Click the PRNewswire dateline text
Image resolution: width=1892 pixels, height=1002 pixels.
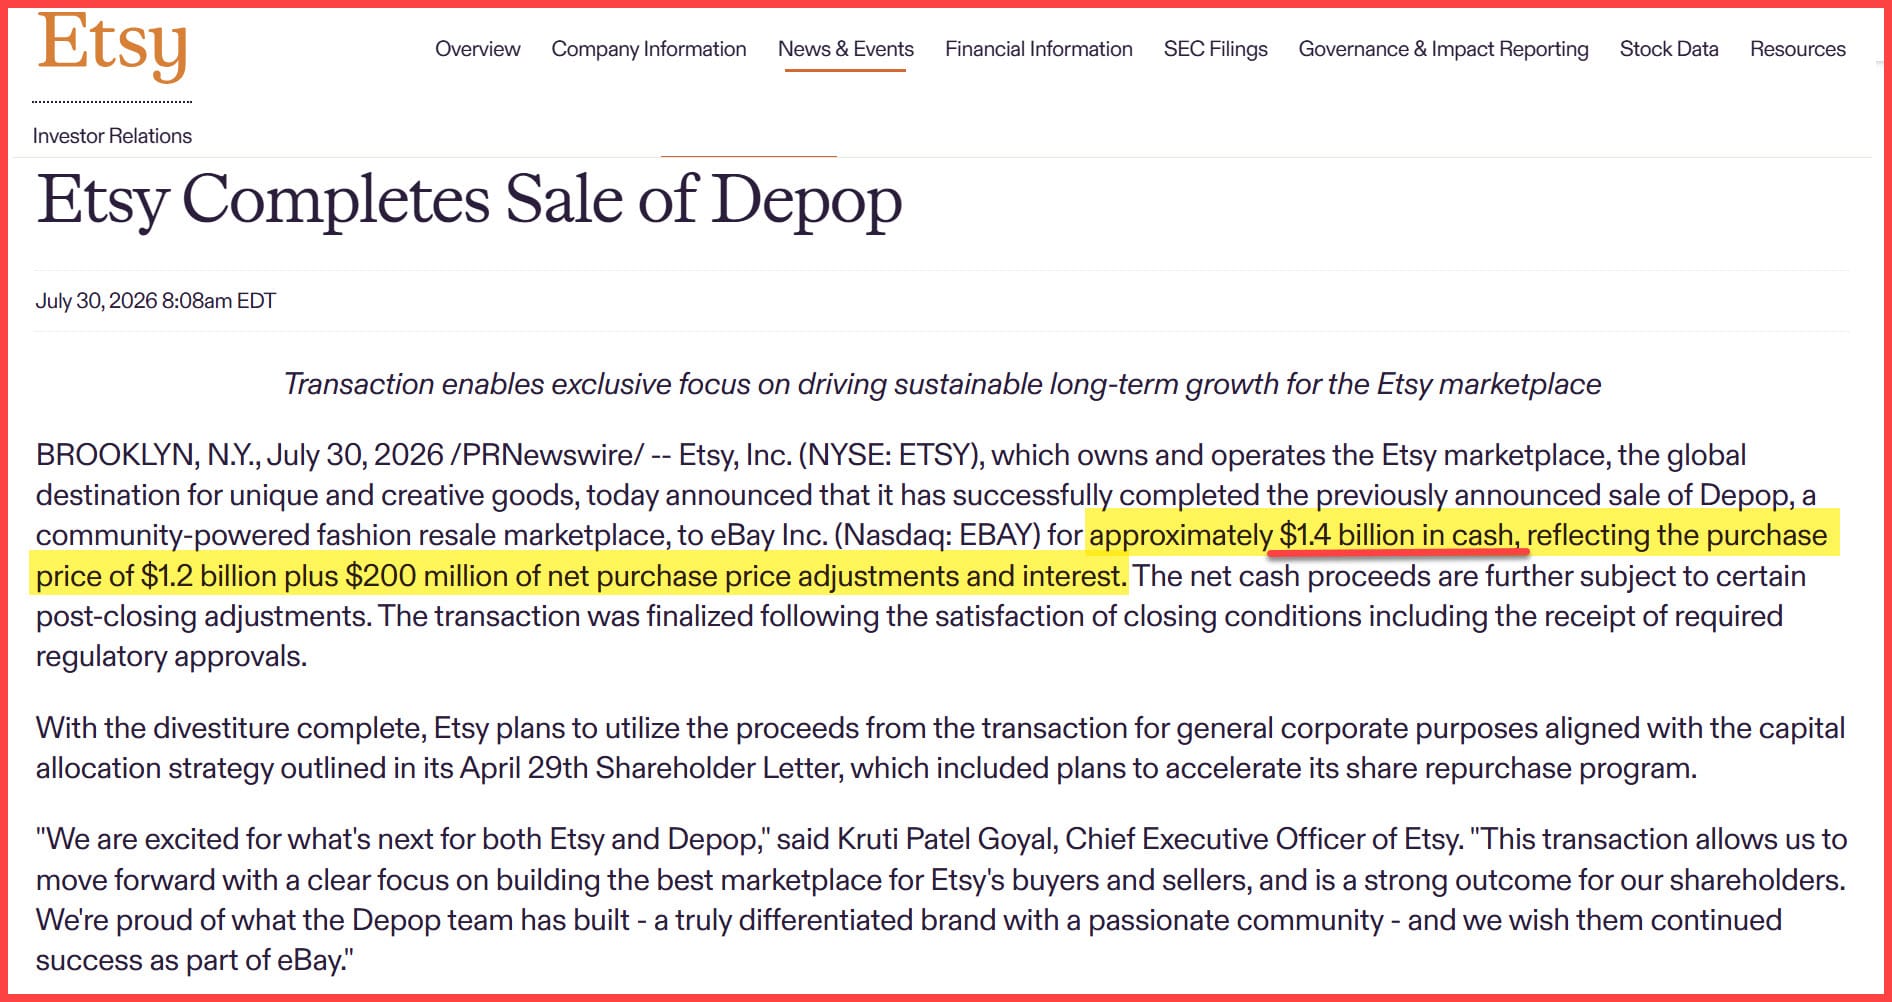(x=548, y=455)
